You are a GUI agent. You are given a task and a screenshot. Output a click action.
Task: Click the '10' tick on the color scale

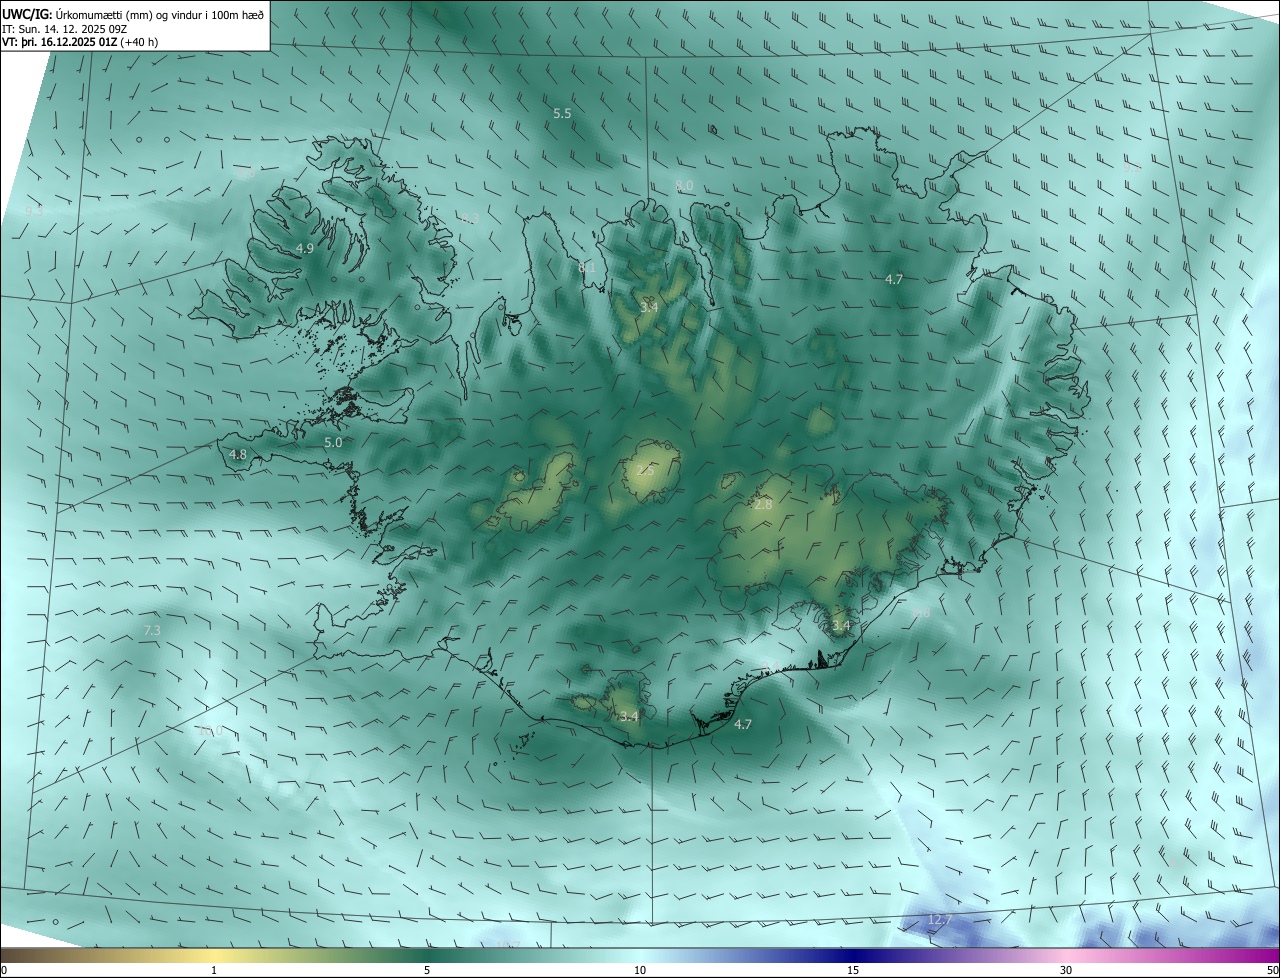click(x=640, y=970)
